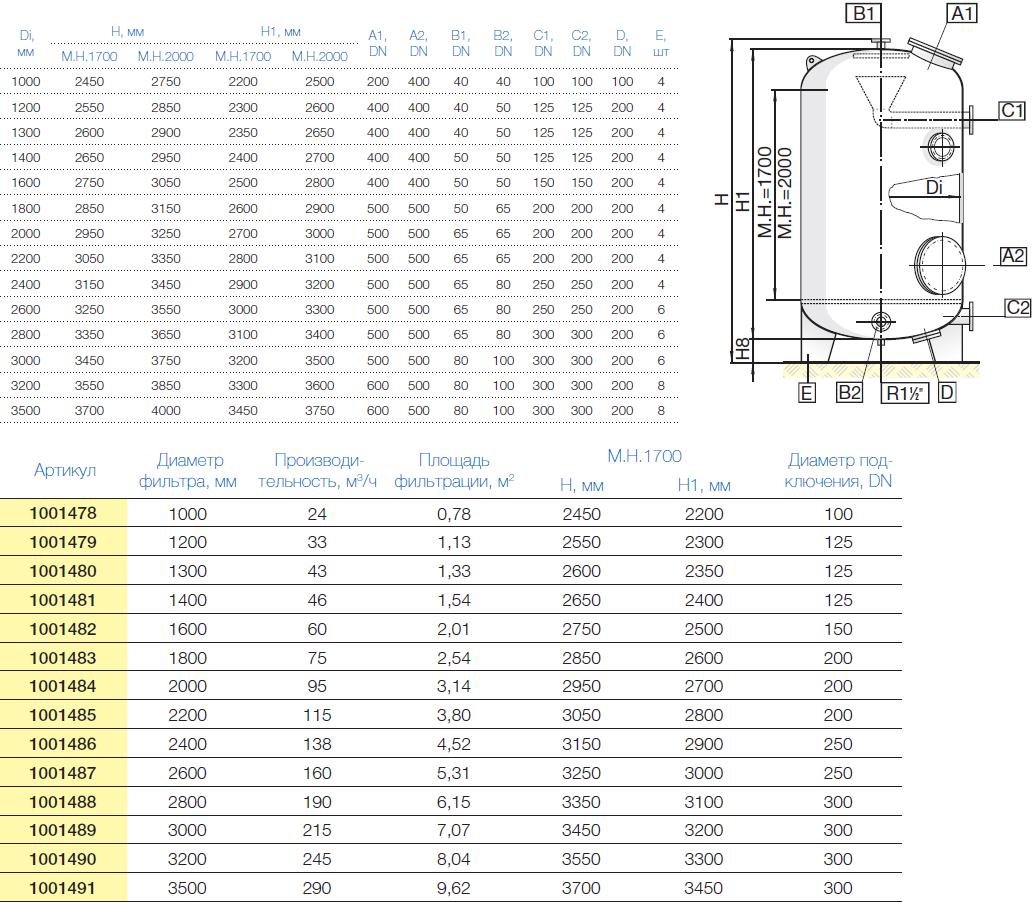Select article number 1001485
The image size is (1034, 902).
coord(64,716)
